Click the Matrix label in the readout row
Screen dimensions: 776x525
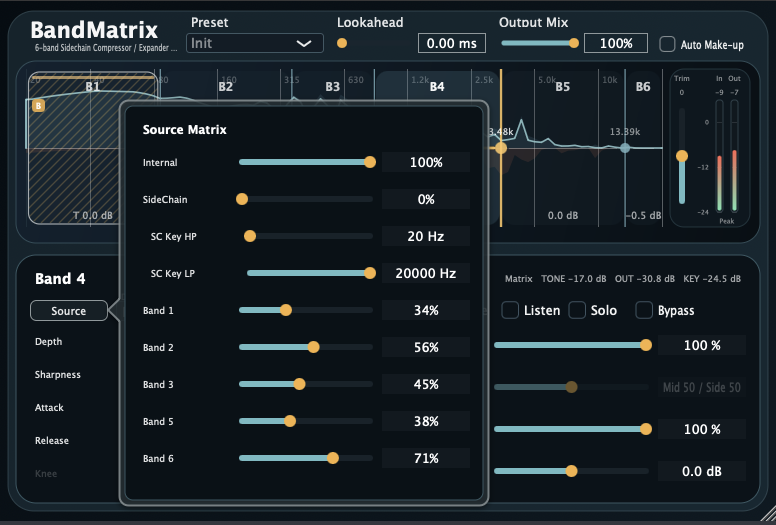coord(519,279)
